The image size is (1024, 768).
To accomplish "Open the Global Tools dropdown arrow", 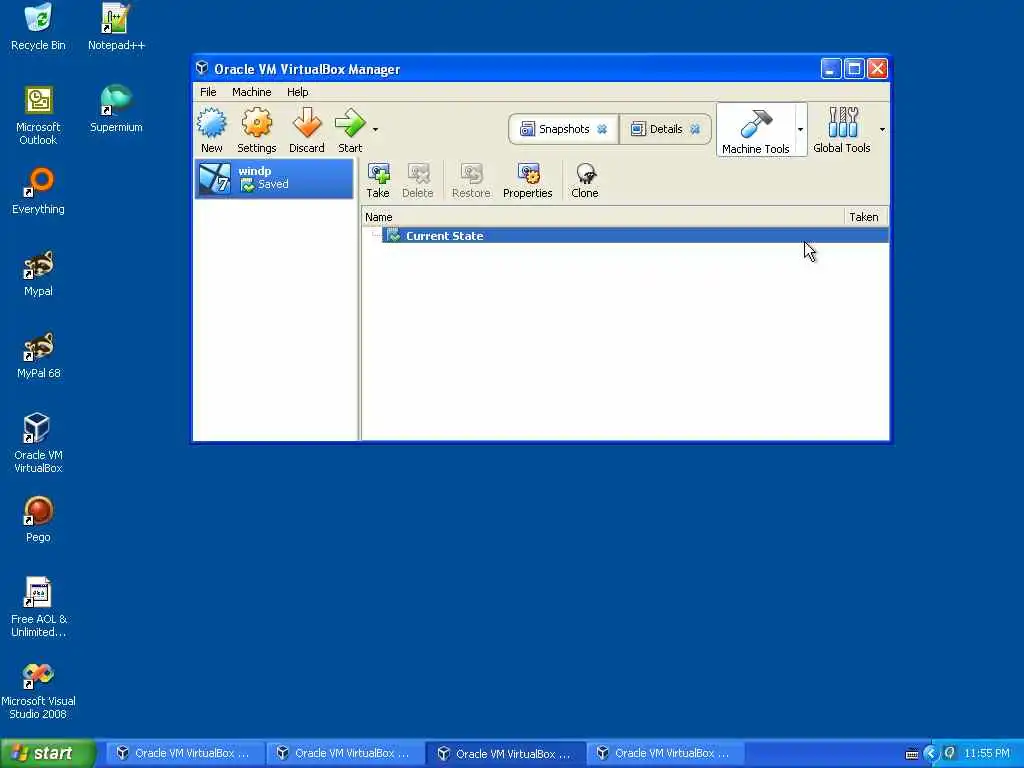I will pyautogui.click(x=882, y=129).
